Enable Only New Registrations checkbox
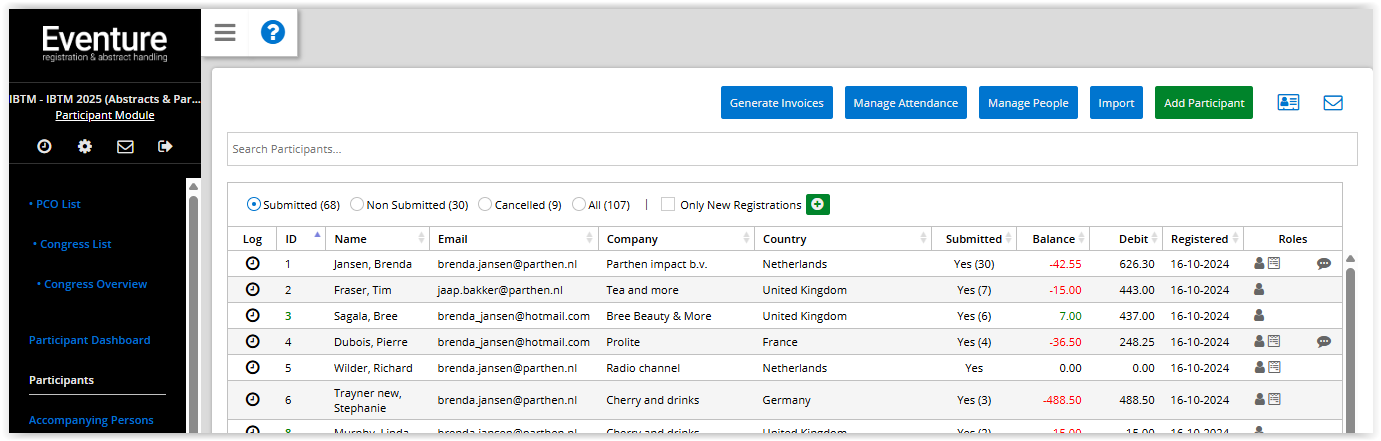The image size is (1381, 441). [x=668, y=205]
